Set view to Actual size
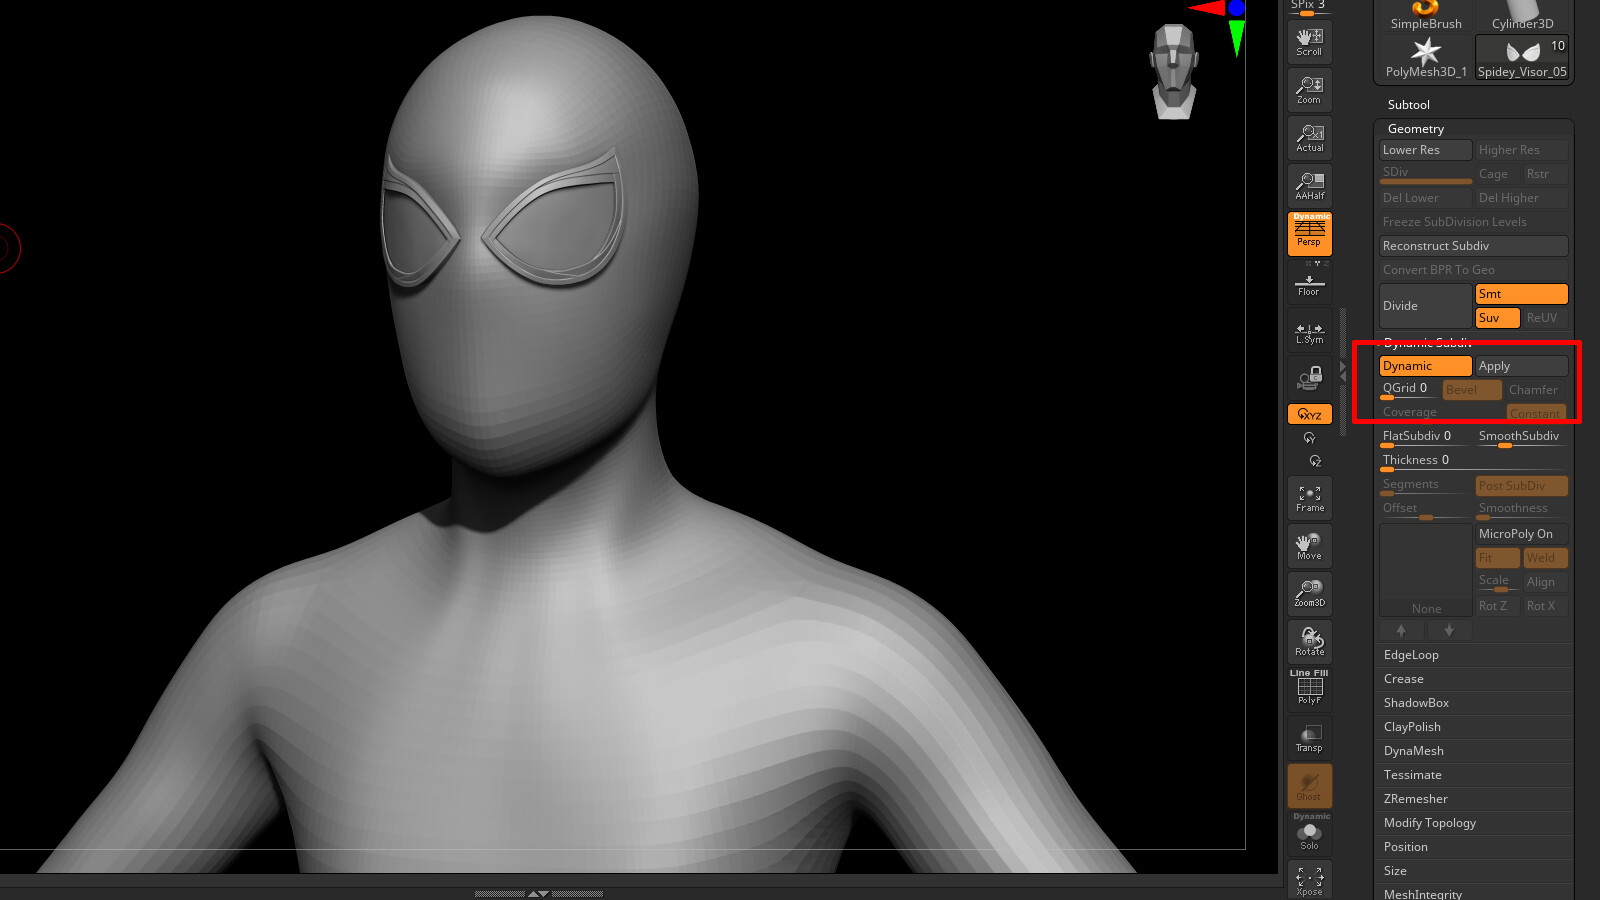 1309,138
